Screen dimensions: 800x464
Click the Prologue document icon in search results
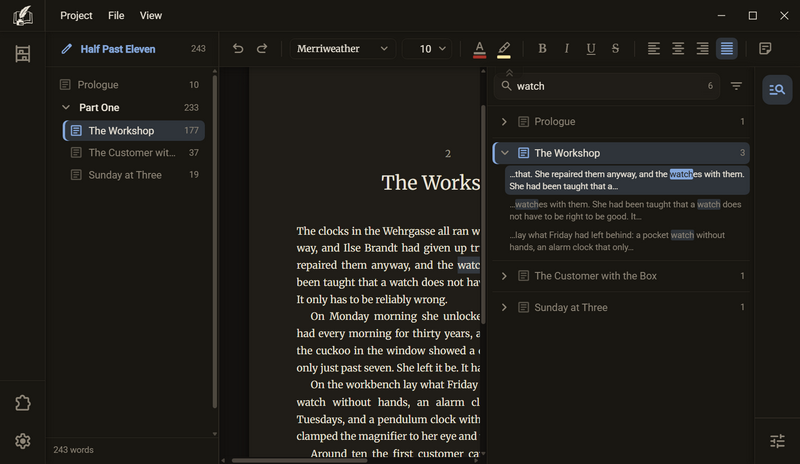523,121
